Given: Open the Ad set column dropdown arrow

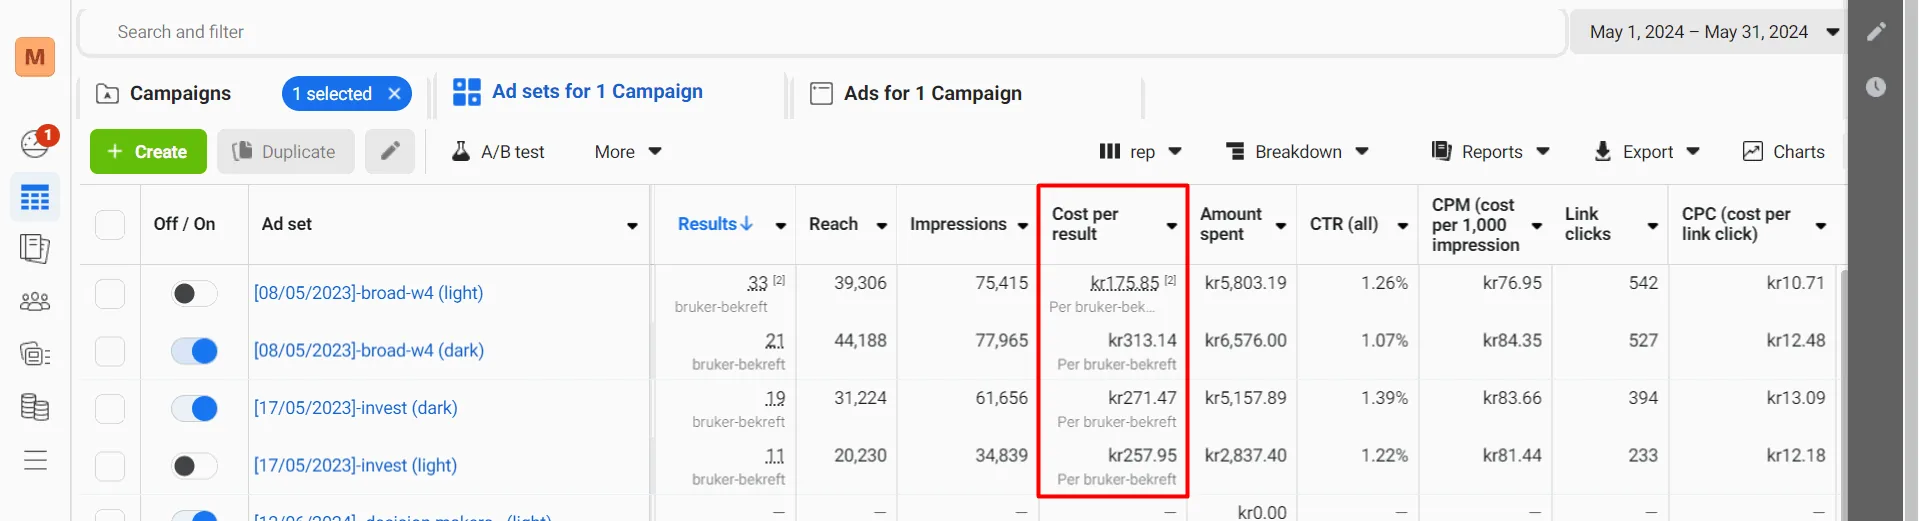Looking at the screenshot, I should pos(632,226).
